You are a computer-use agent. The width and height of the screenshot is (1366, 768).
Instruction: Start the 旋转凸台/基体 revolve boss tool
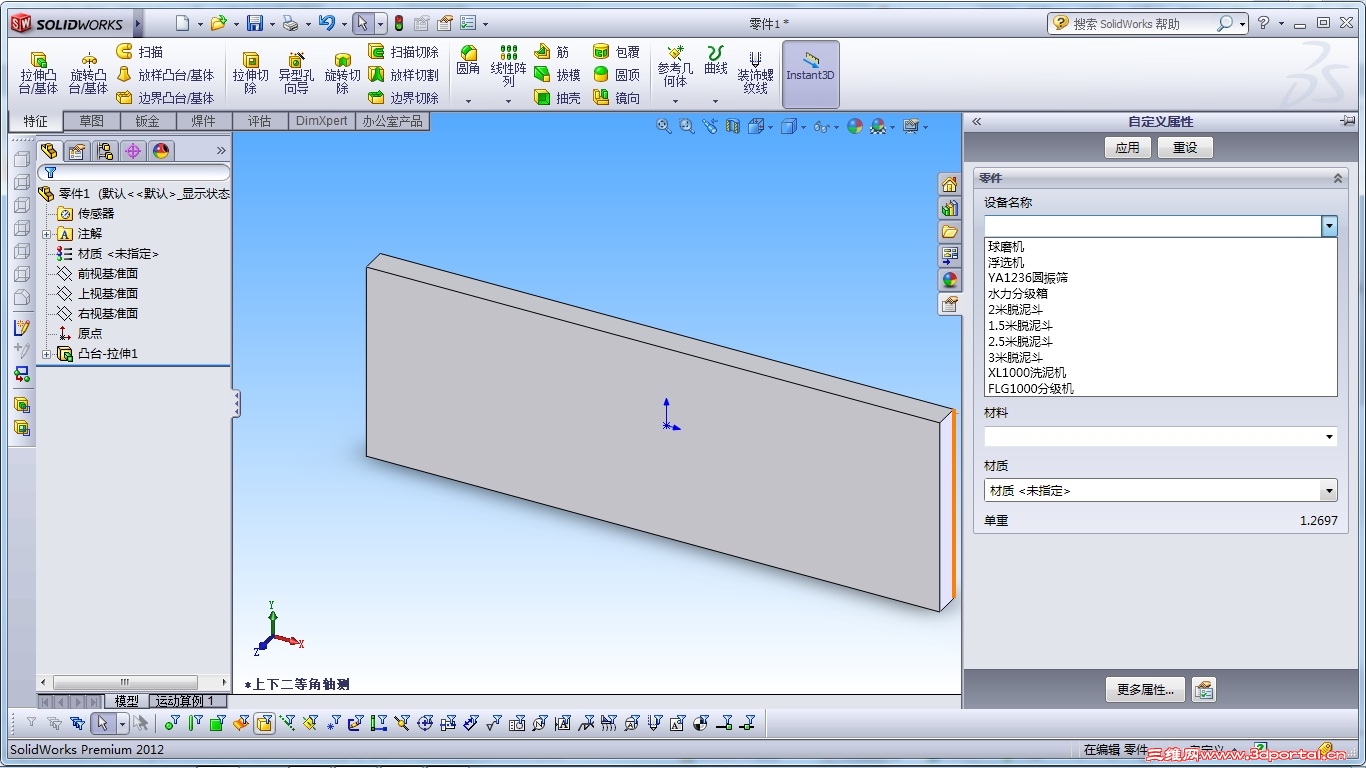click(88, 73)
